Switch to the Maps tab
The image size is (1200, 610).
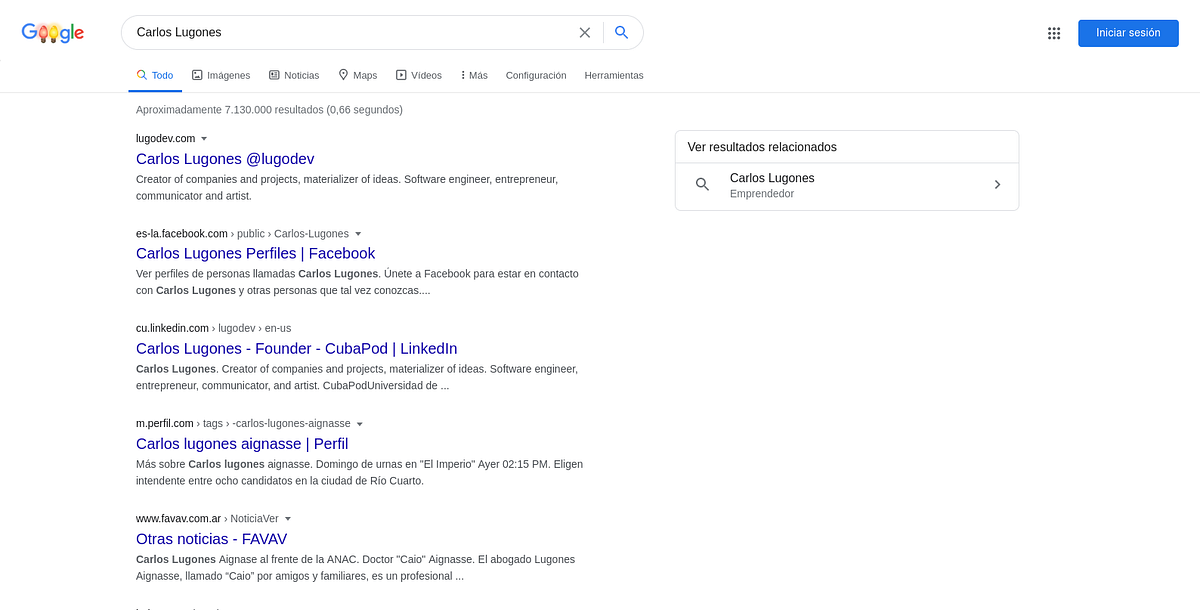[358, 75]
